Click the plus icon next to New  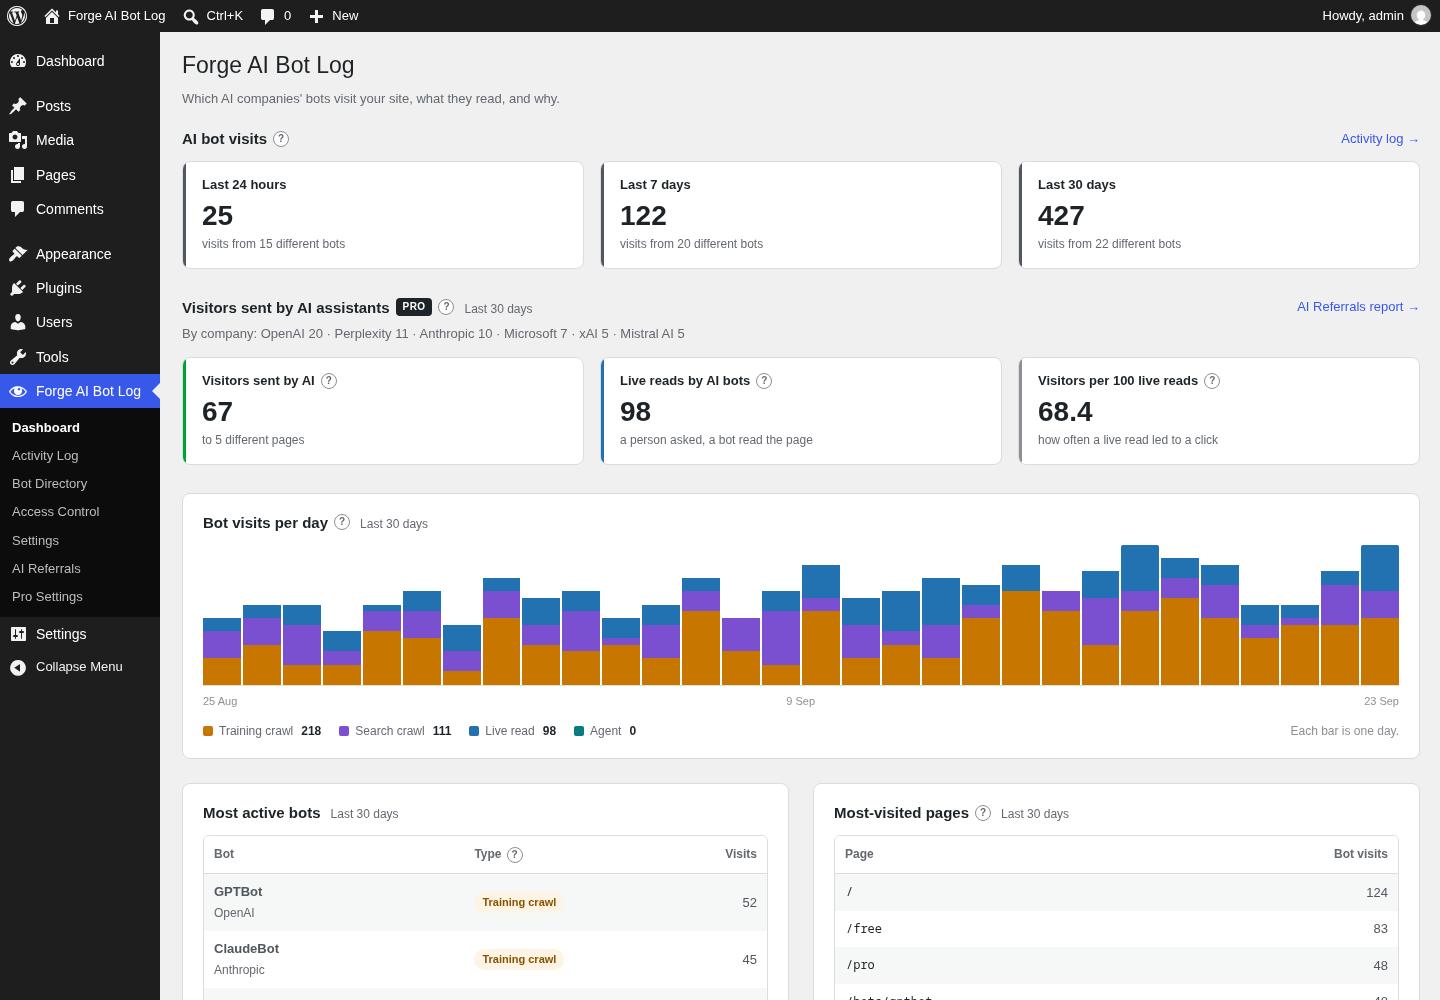point(316,16)
